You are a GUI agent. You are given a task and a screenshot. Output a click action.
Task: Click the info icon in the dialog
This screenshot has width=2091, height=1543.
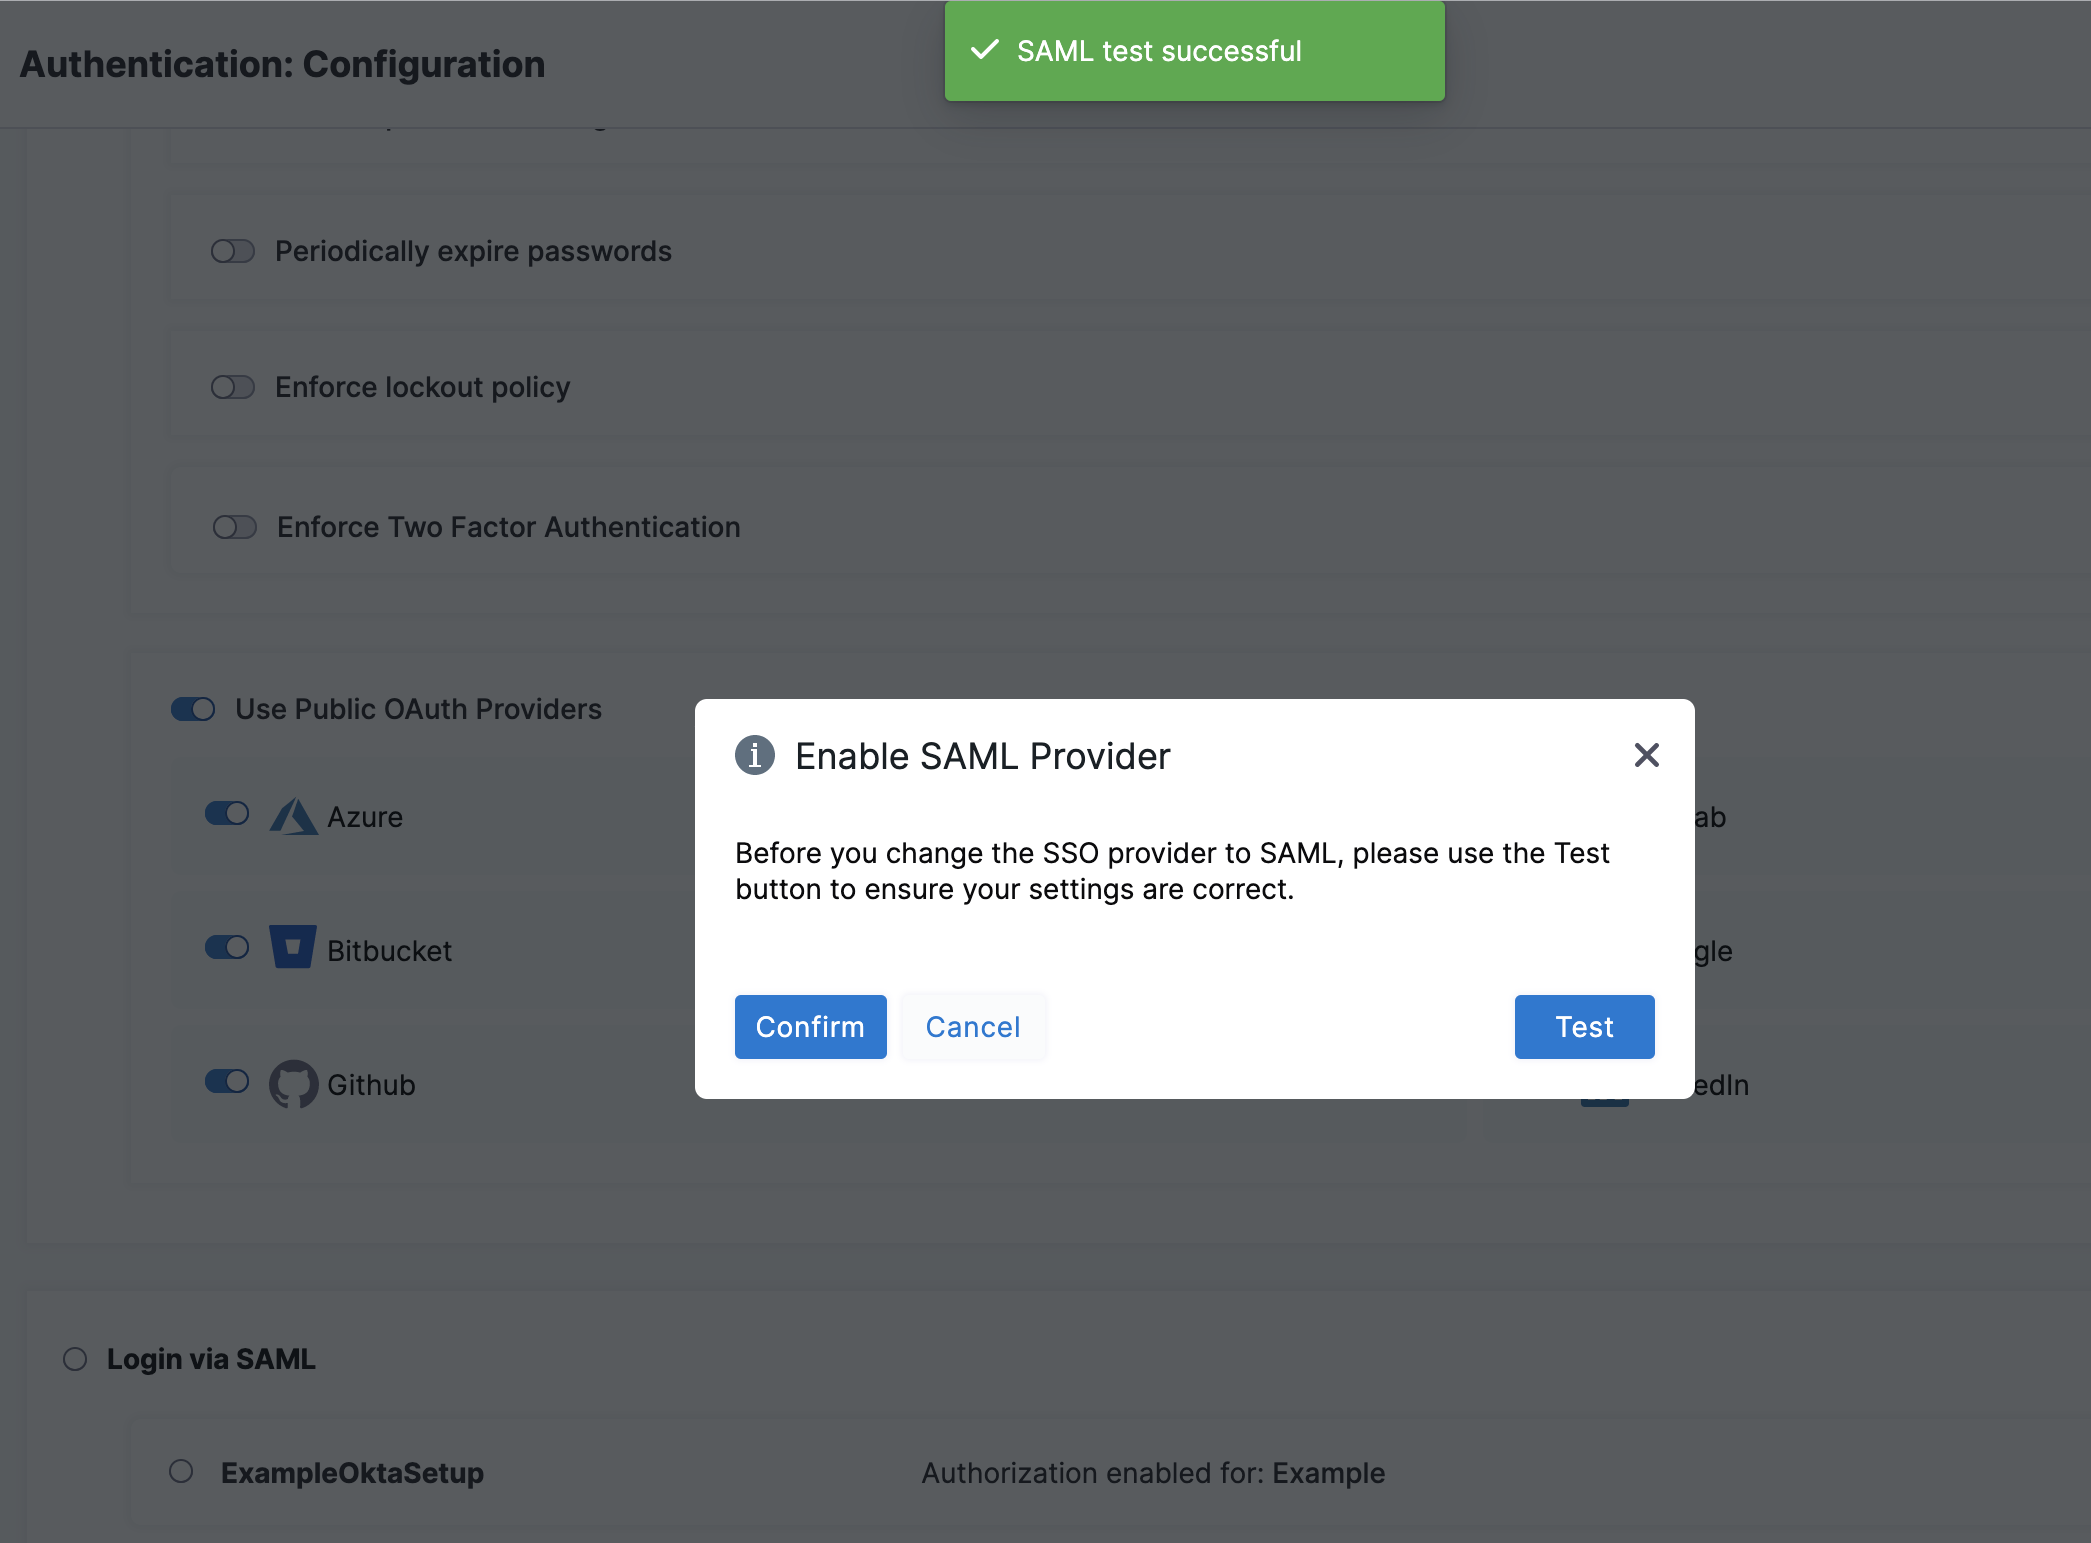755,756
